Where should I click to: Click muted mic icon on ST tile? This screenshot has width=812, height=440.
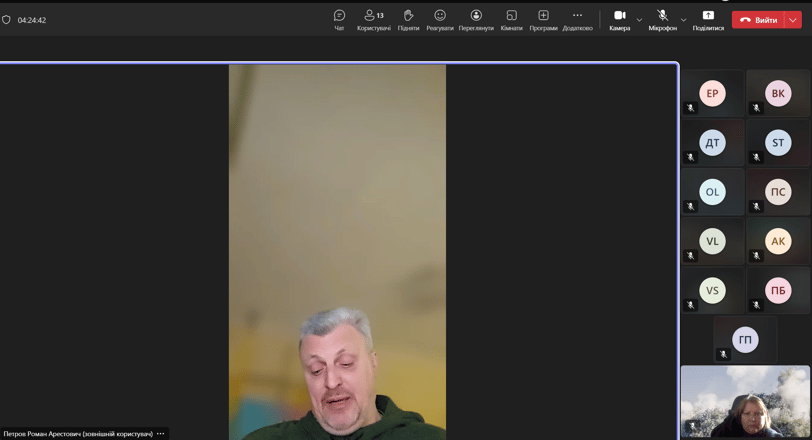[756, 157]
